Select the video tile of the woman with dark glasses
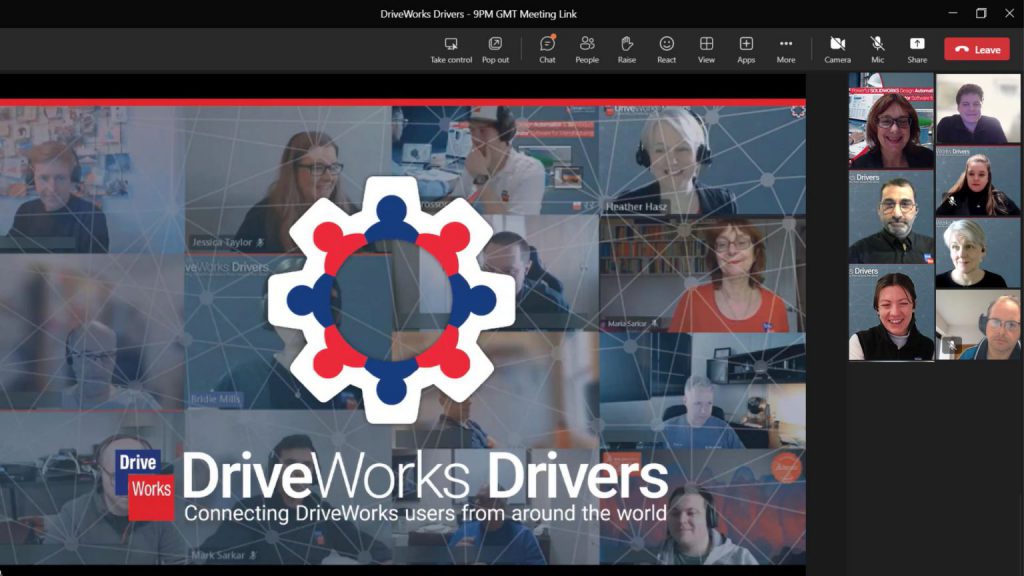Viewport: 1024px width, 576px height. (891, 120)
